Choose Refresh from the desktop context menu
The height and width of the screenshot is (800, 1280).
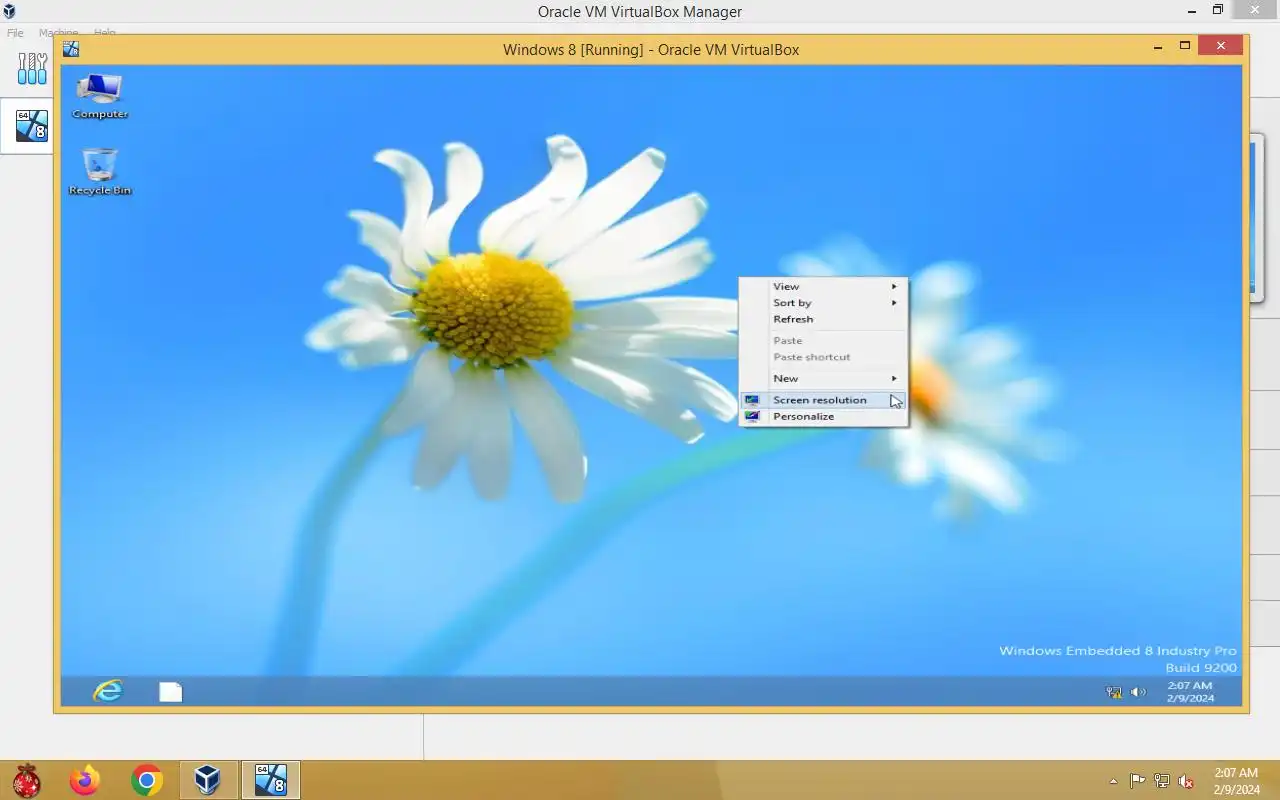pyautogui.click(x=823, y=319)
